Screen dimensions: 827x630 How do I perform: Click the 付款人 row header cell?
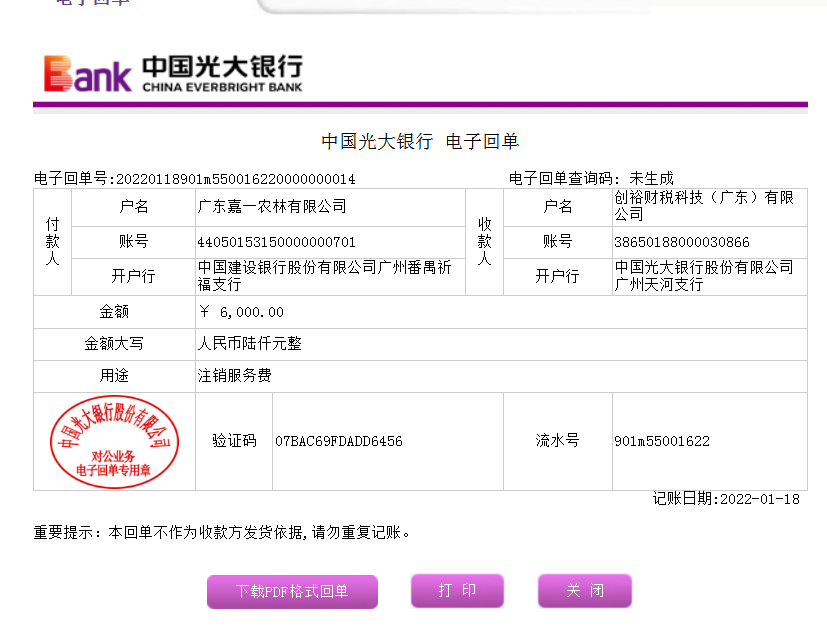pyautogui.click(x=52, y=242)
